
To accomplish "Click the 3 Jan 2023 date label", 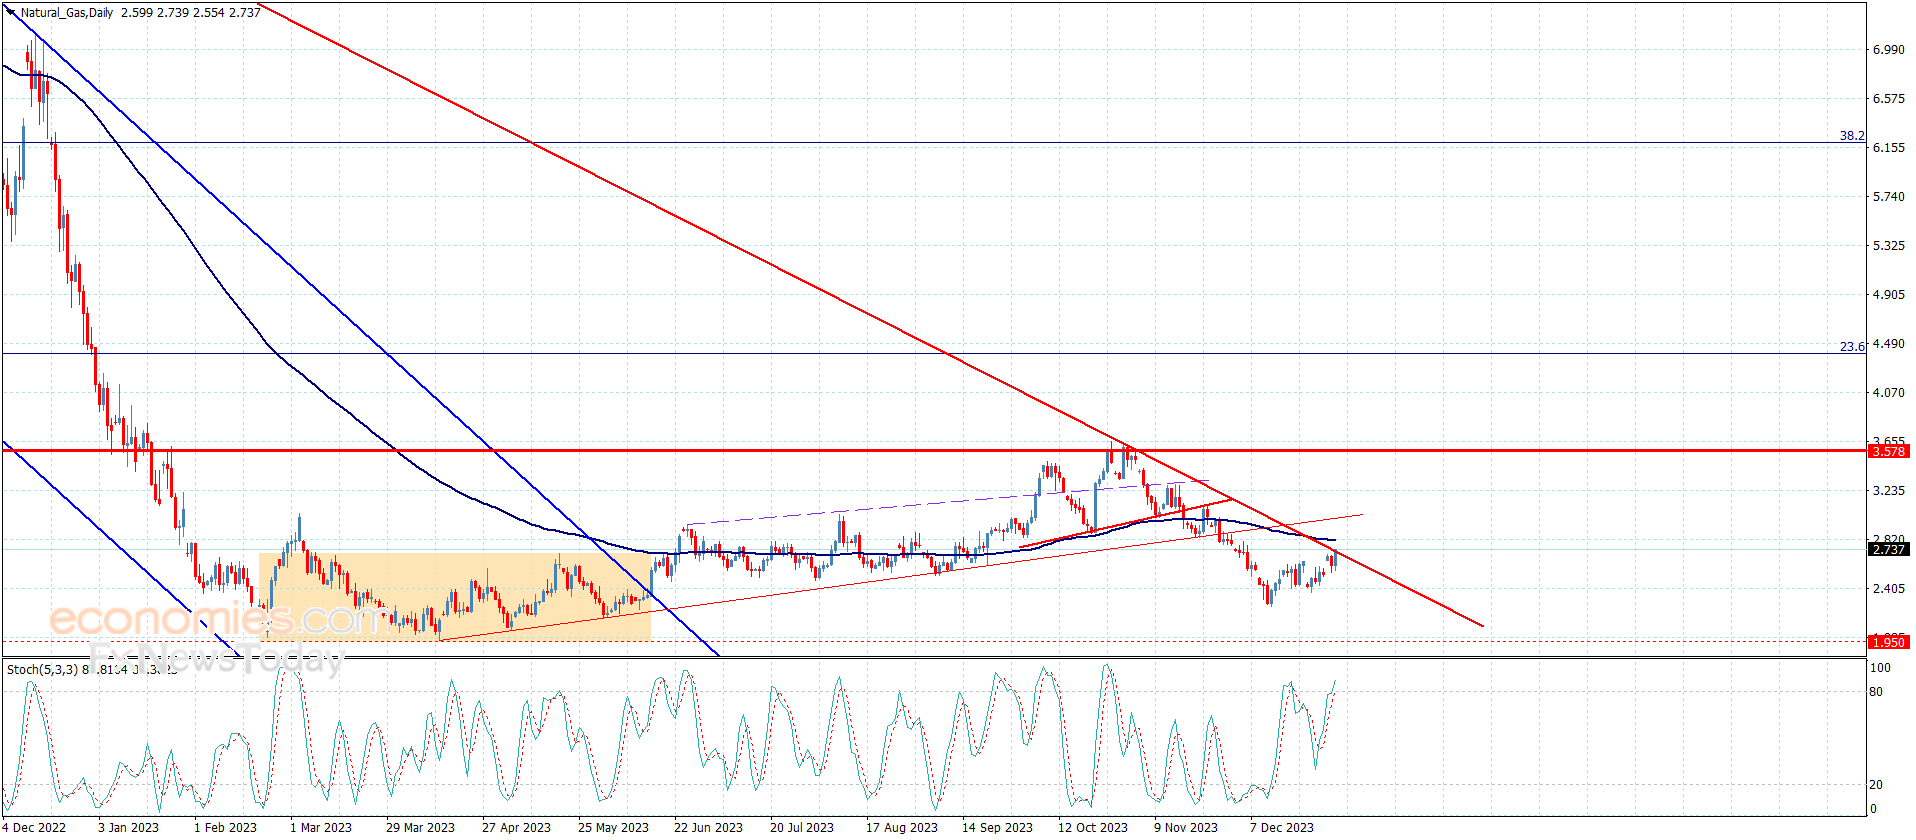I will (x=128, y=827).
